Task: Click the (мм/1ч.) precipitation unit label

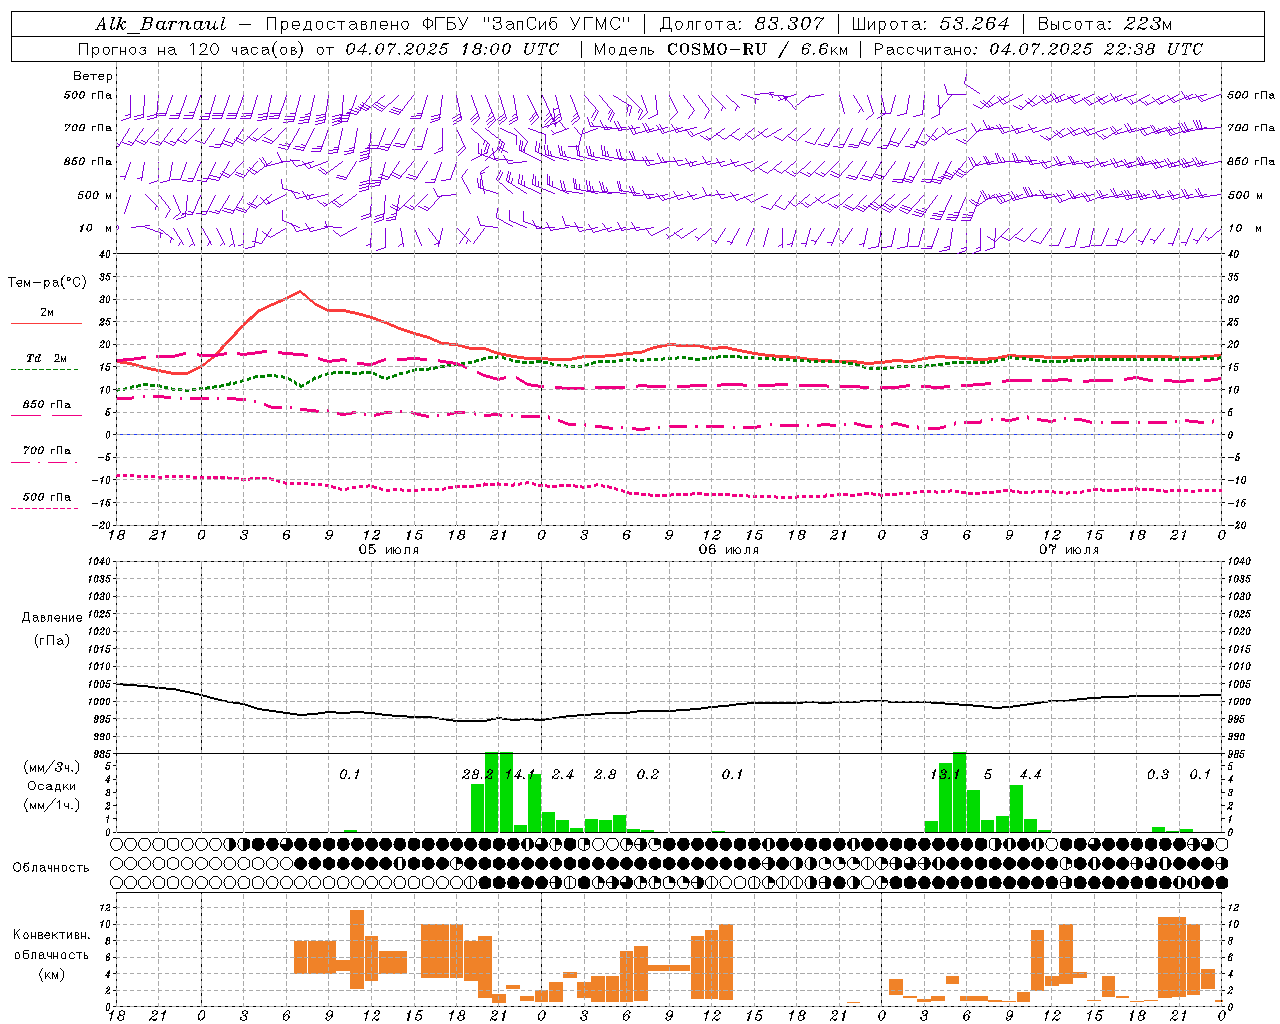Action: (52, 805)
